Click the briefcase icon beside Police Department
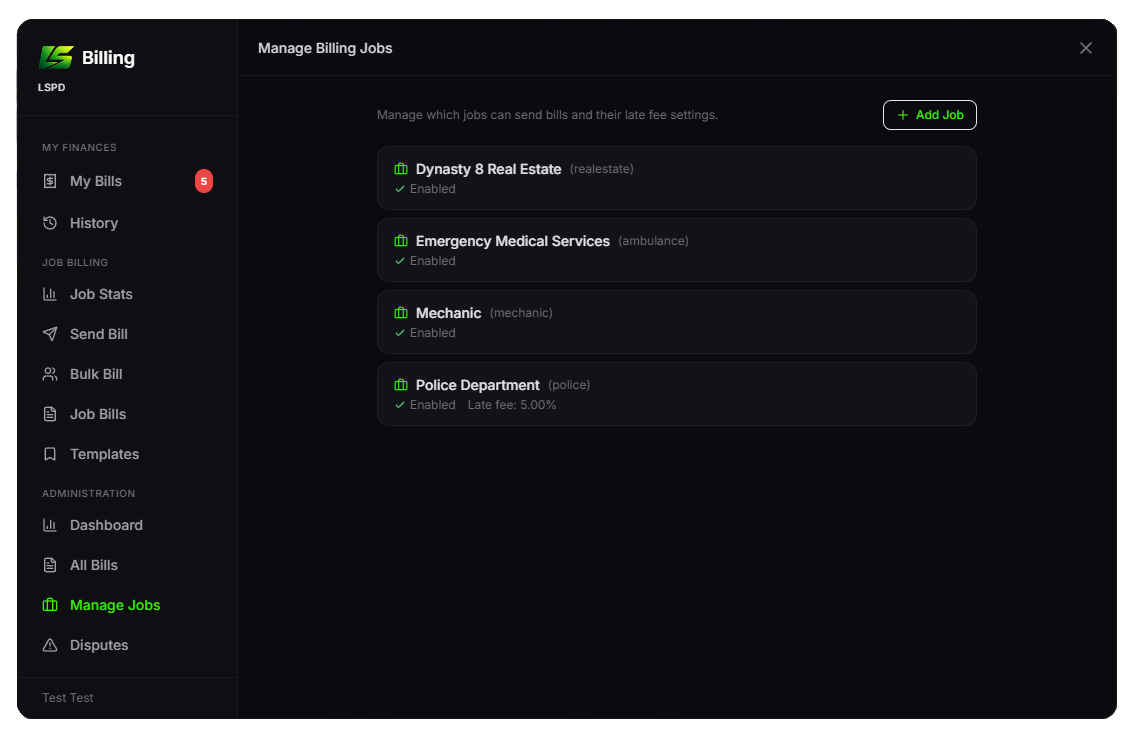Viewport: 1134px width, 738px height. [400, 384]
